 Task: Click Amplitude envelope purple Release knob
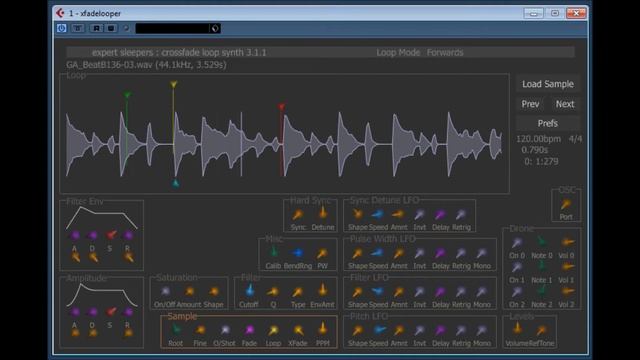coord(128,312)
